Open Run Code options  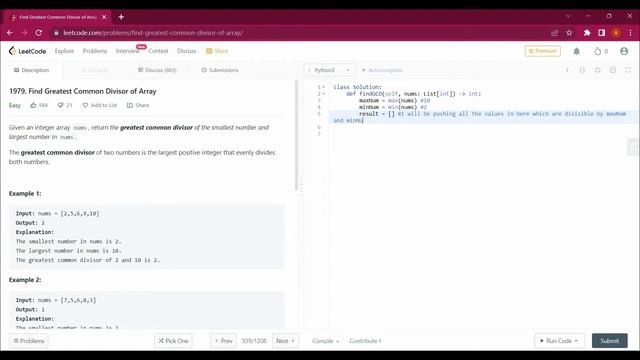point(559,341)
